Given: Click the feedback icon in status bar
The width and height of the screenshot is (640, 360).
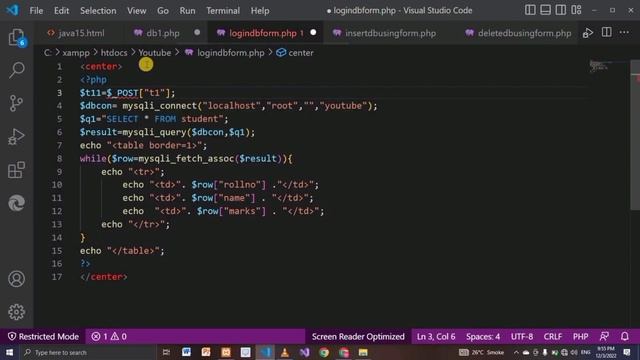Looking at the screenshot, I should point(604,336).
